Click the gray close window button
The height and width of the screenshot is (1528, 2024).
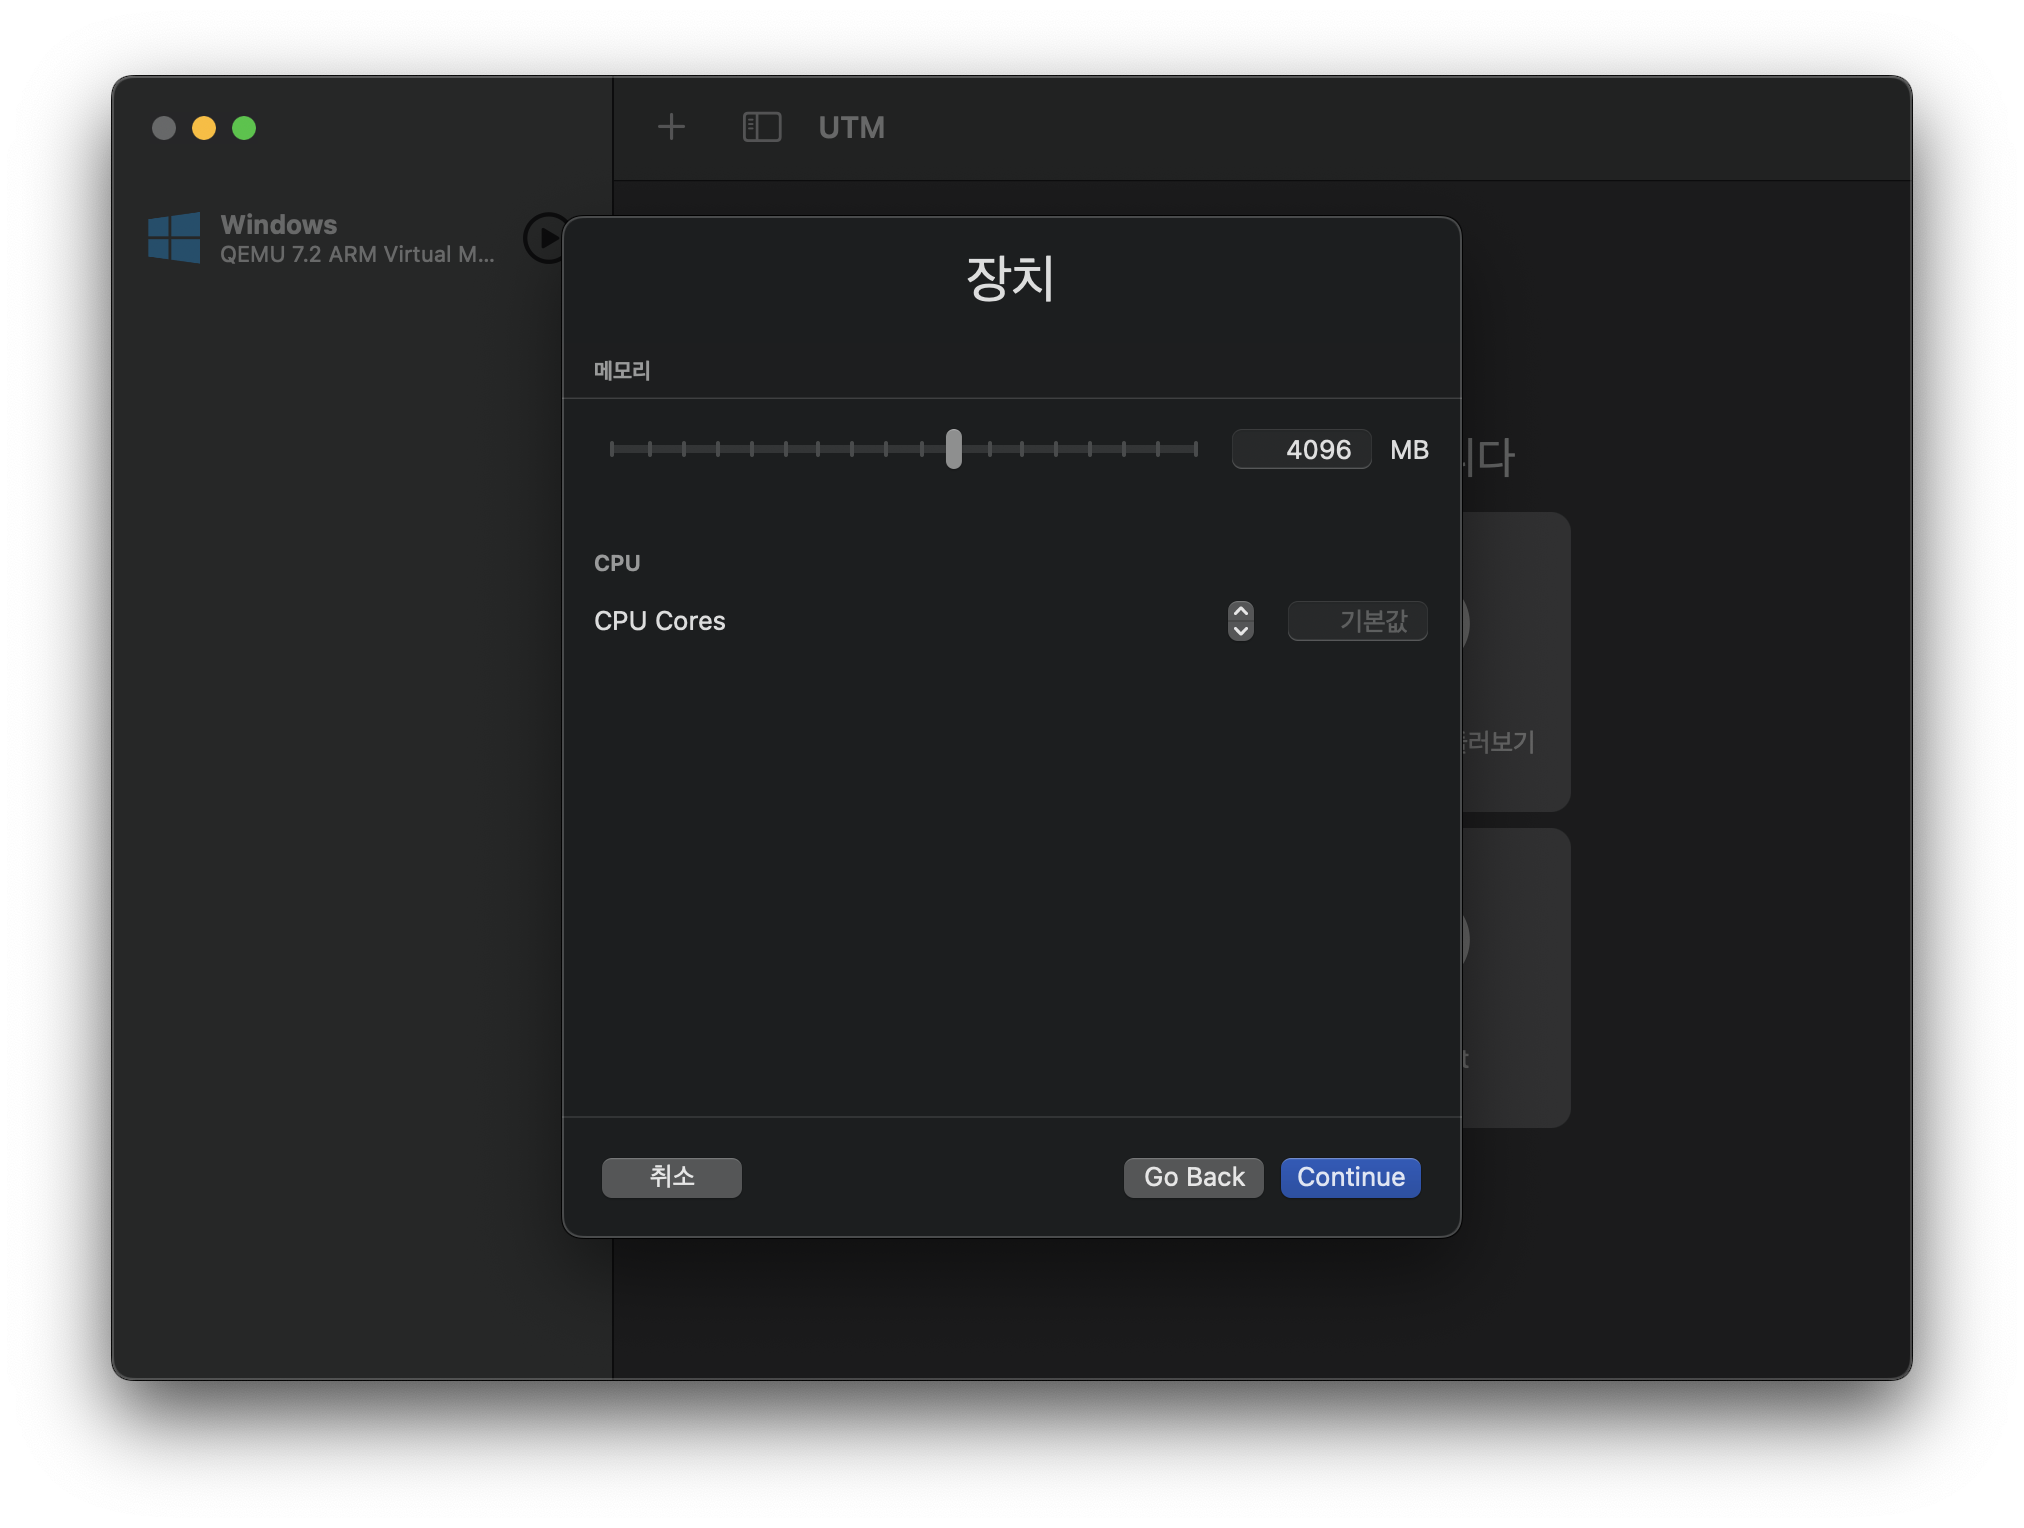[164, 128]
